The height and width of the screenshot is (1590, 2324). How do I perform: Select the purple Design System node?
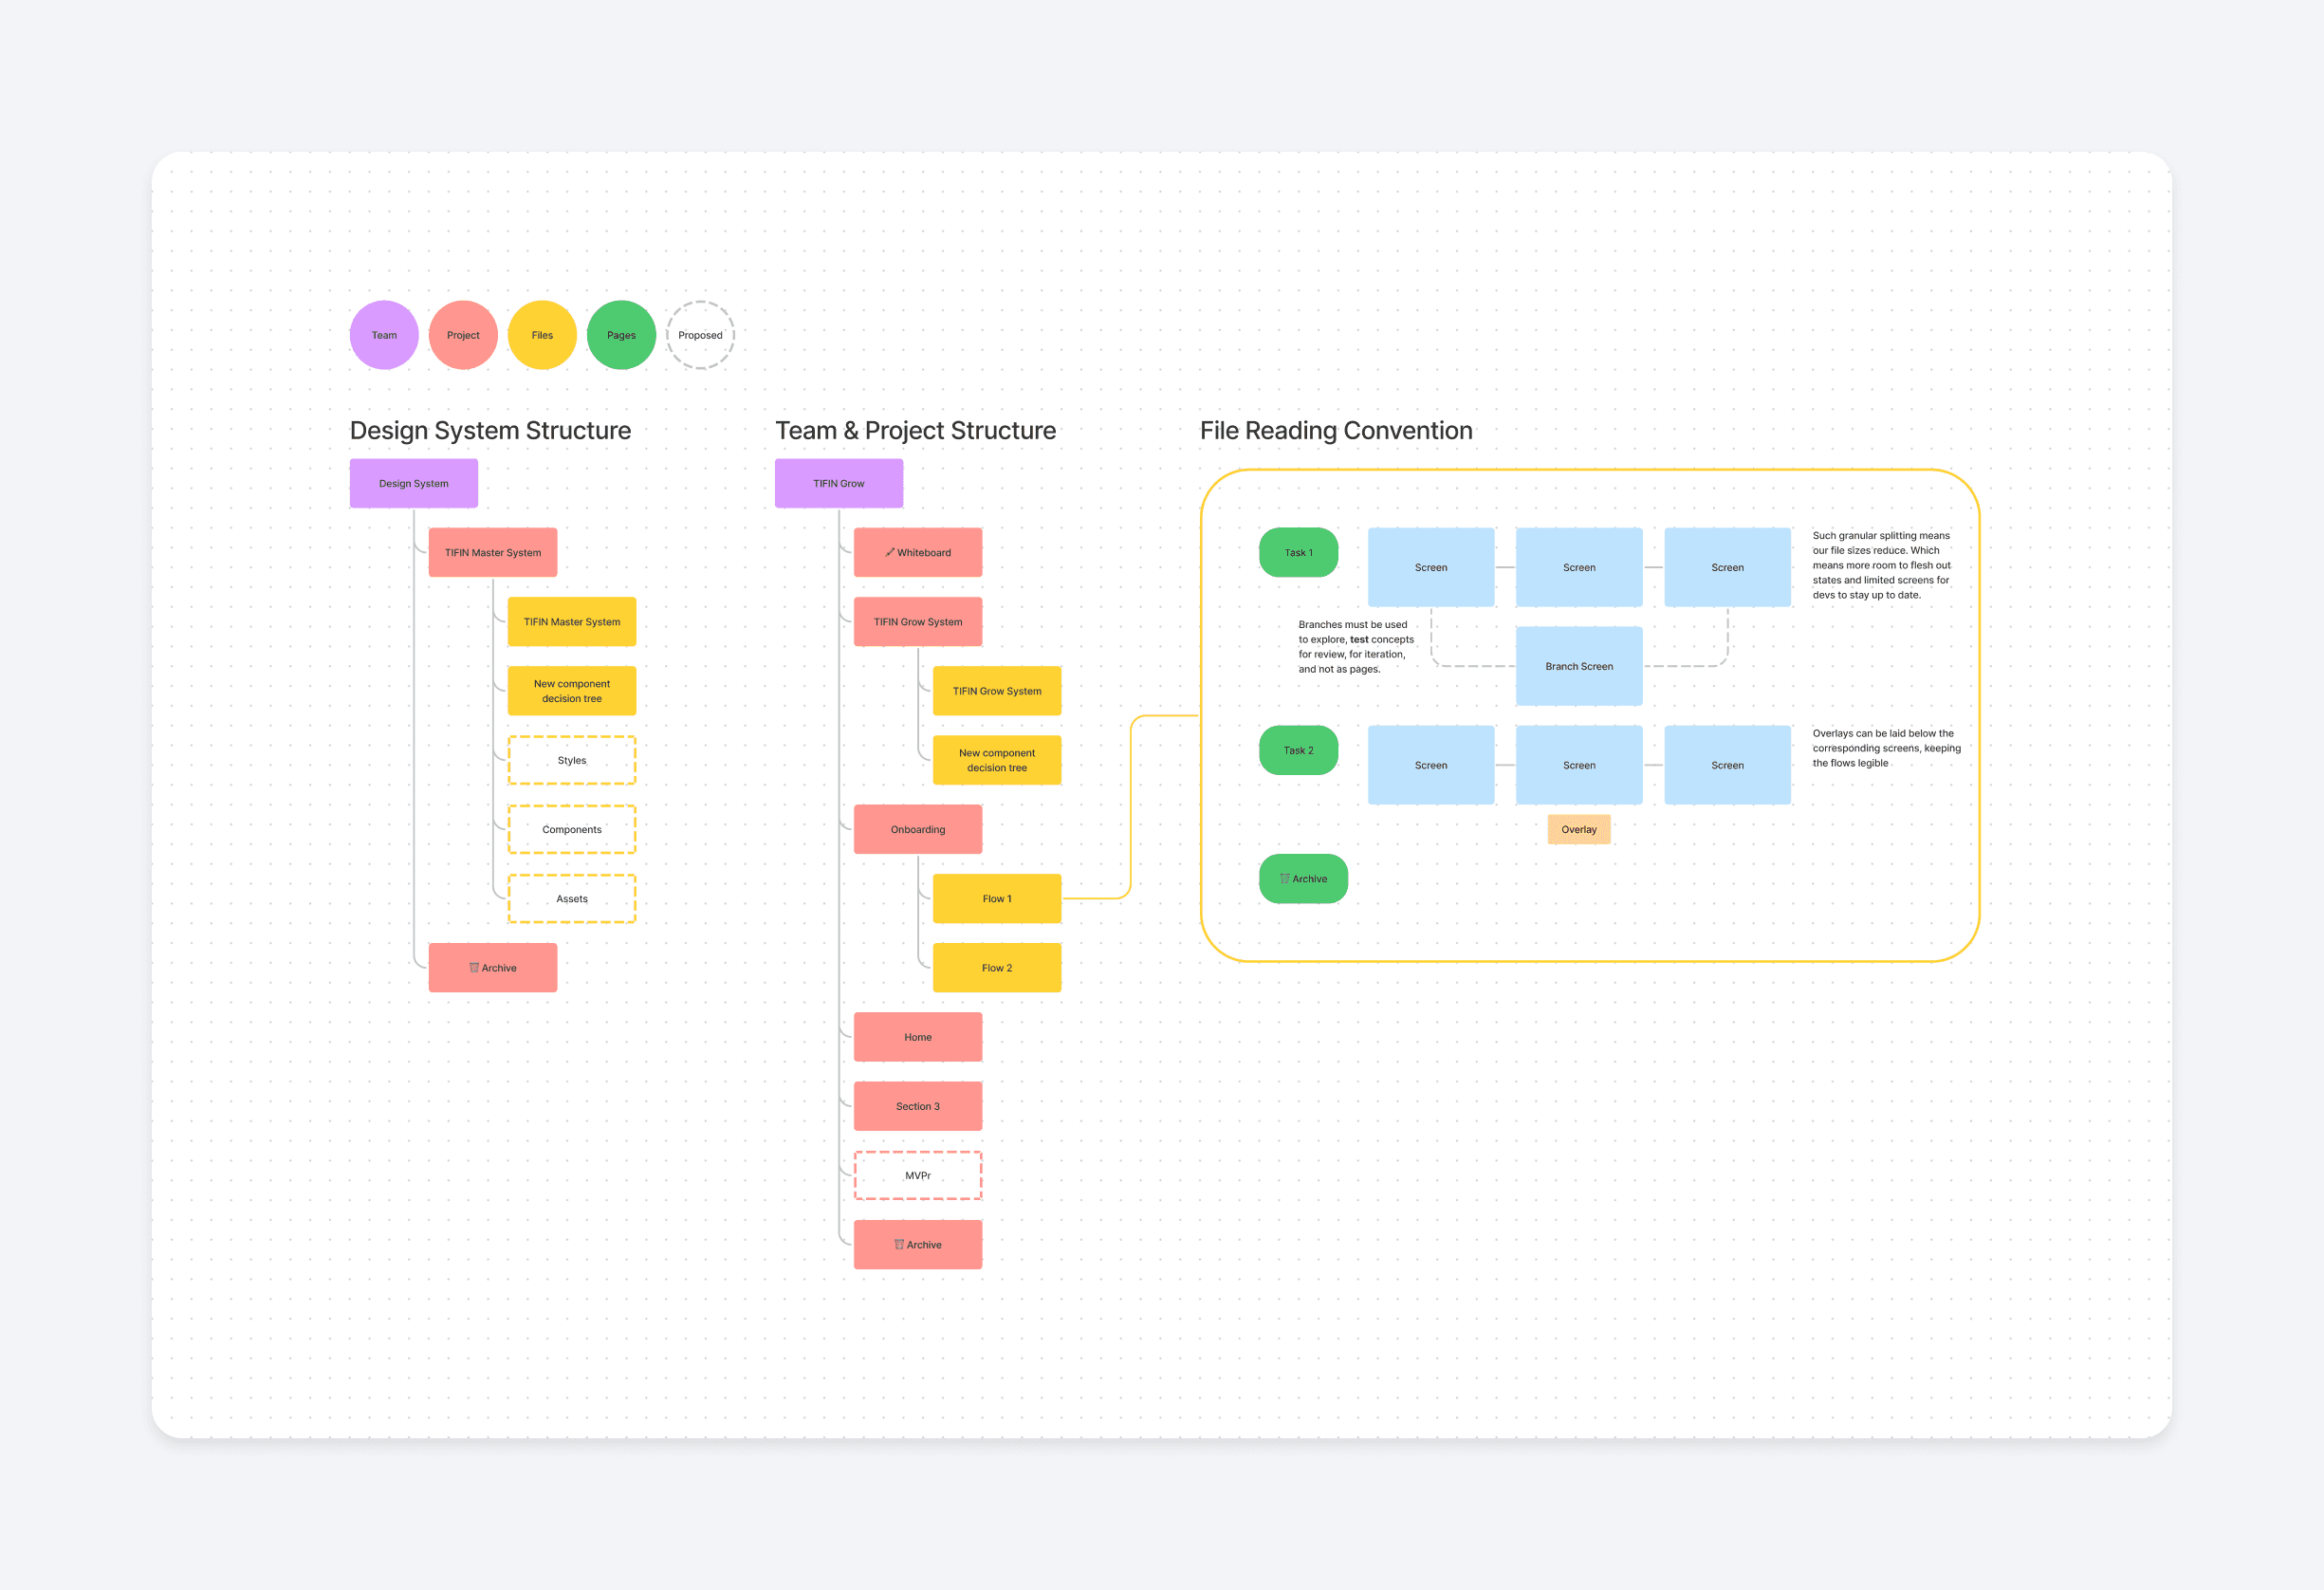pos(413,483)
